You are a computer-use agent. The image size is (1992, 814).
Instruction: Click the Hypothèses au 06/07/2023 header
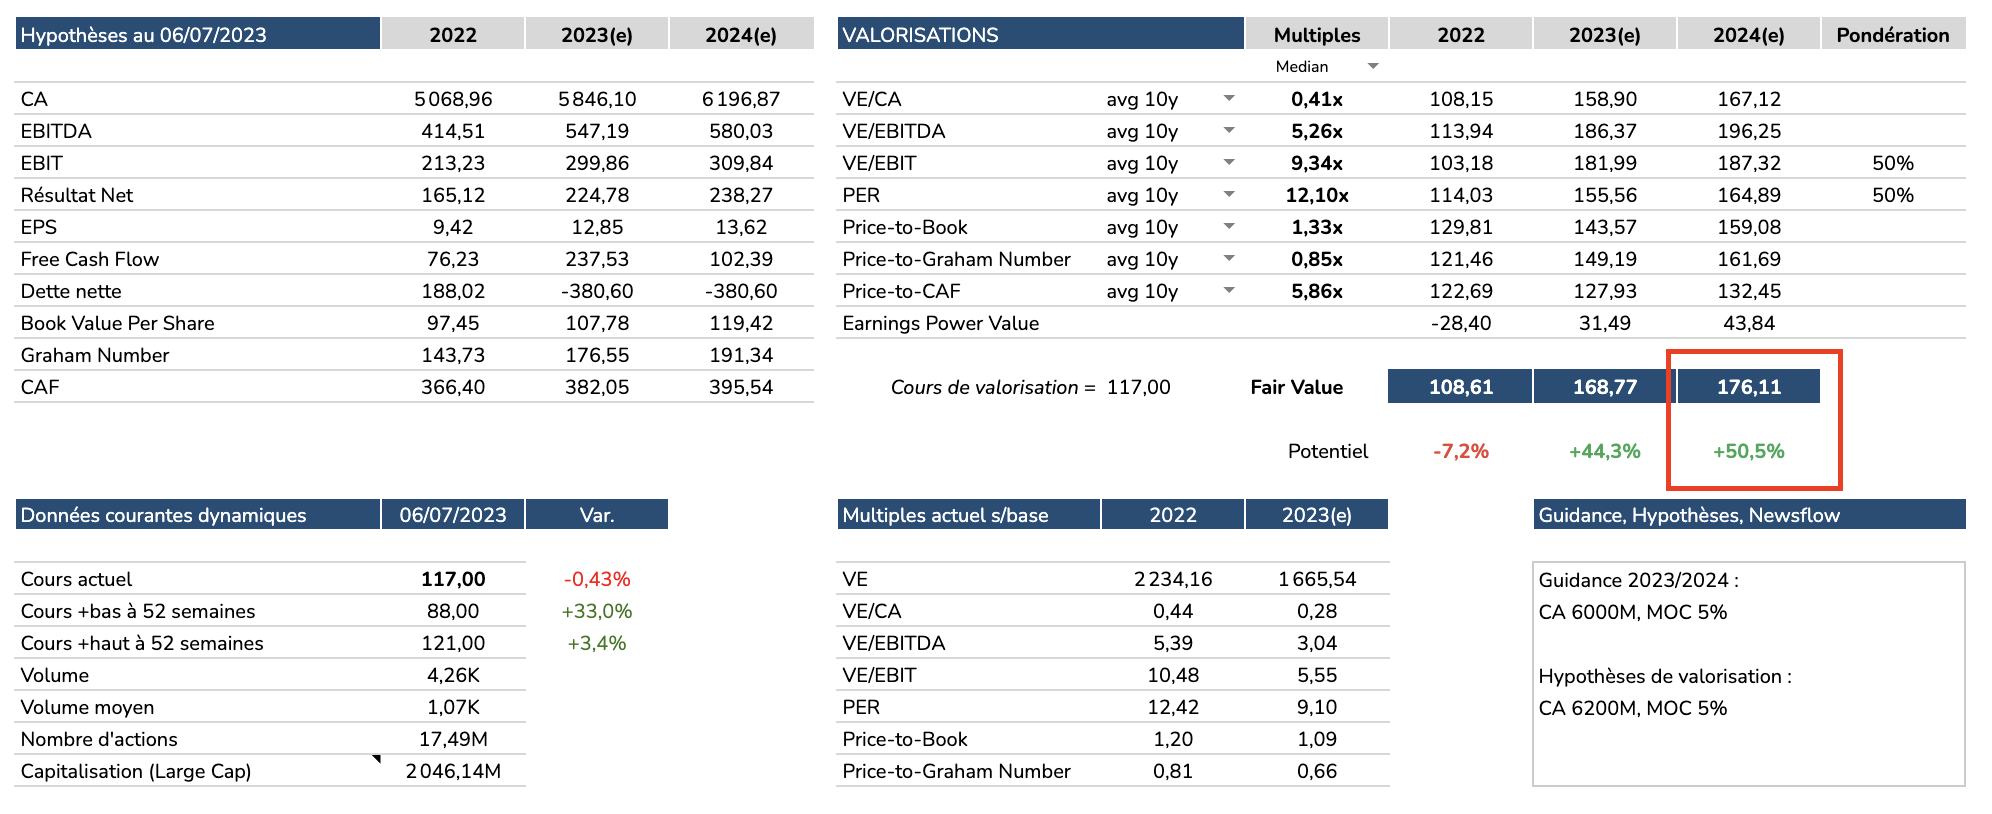point(197,35)
